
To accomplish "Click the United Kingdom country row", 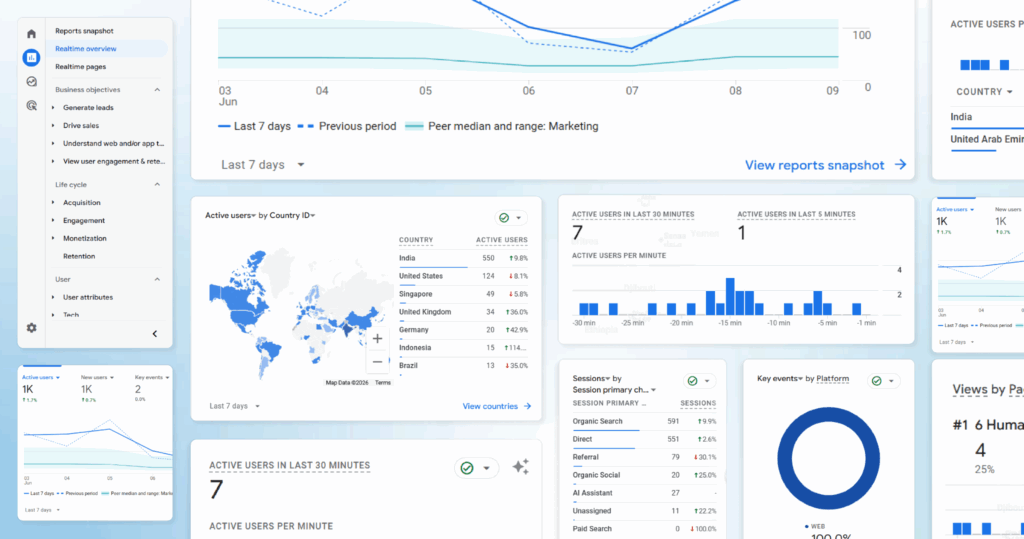I will point(464,312).
